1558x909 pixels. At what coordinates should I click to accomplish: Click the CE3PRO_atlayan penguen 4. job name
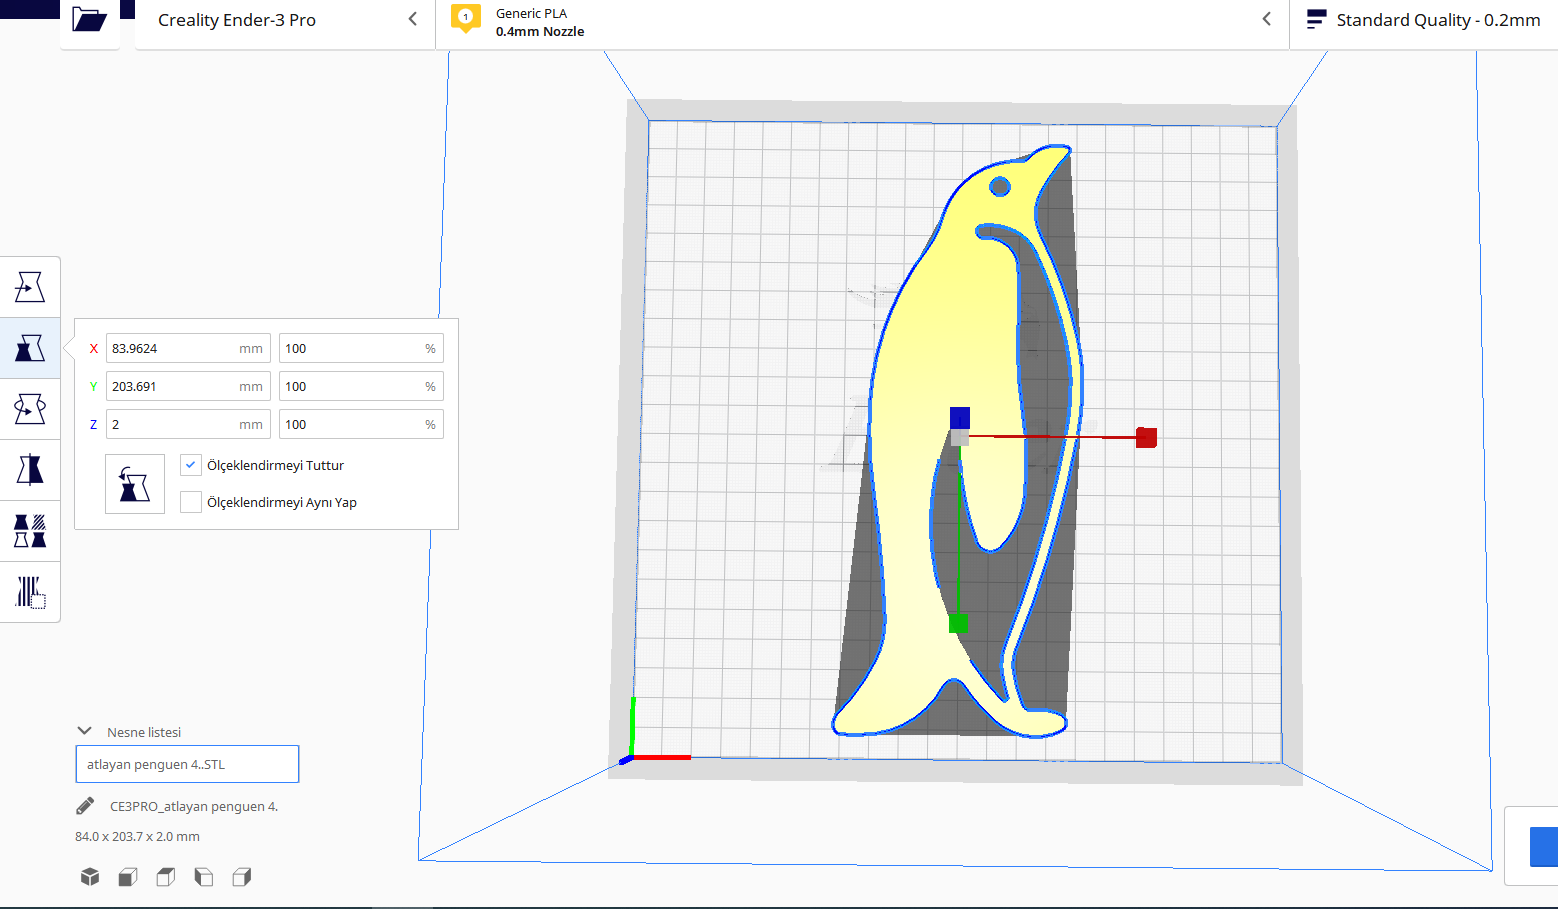pyautogui.click(x=194, y=806)
